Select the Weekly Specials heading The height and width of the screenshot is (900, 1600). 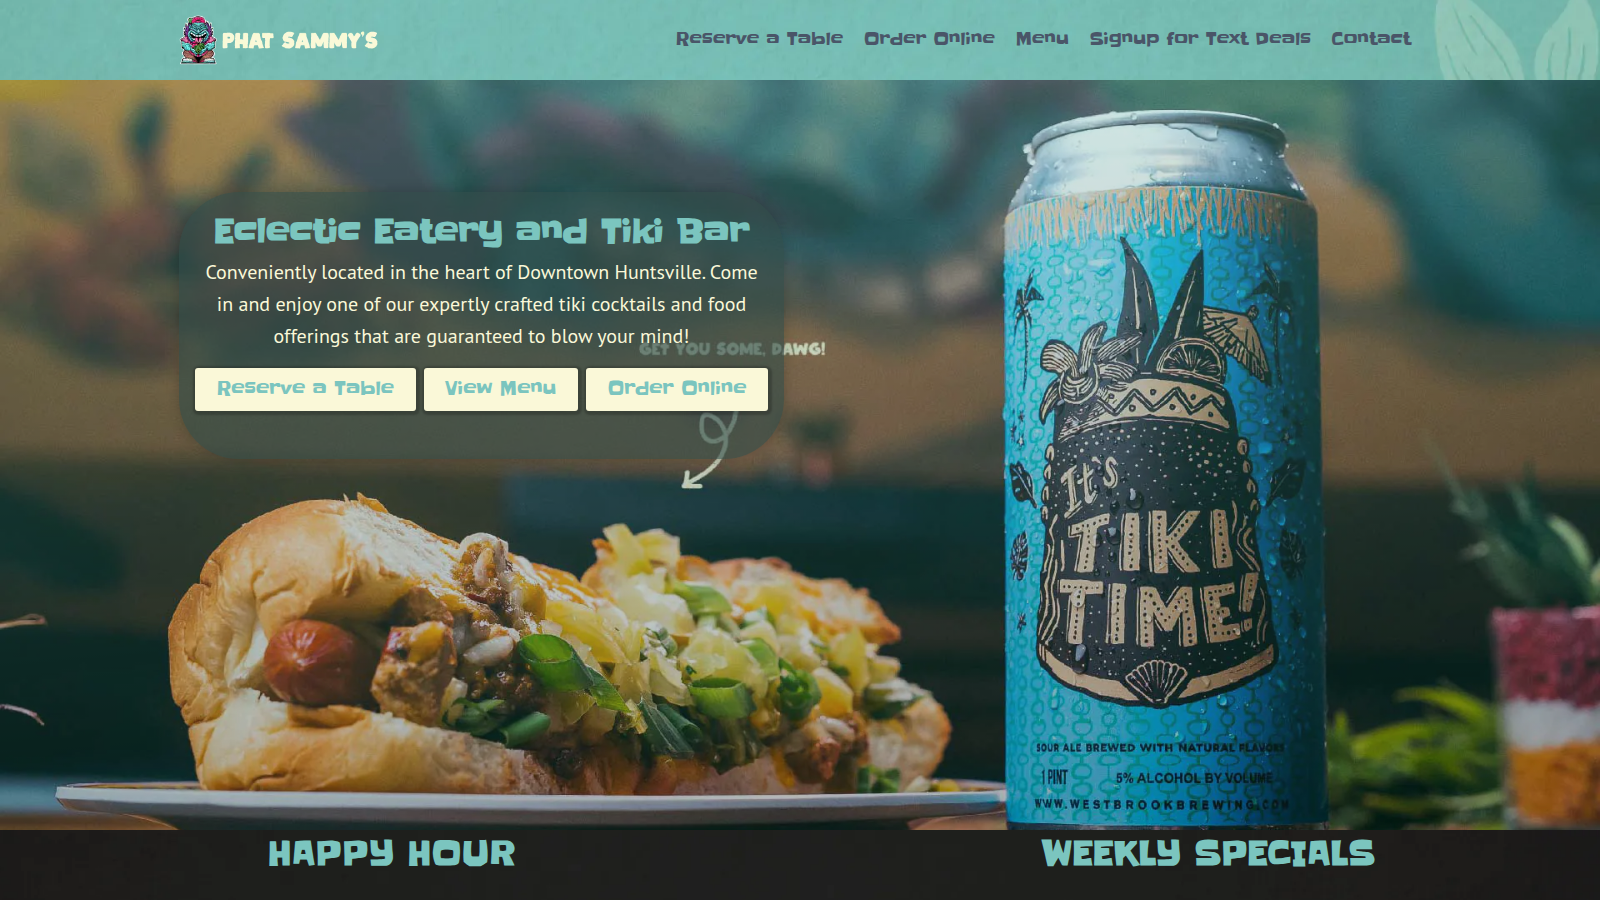point(1208,854)
